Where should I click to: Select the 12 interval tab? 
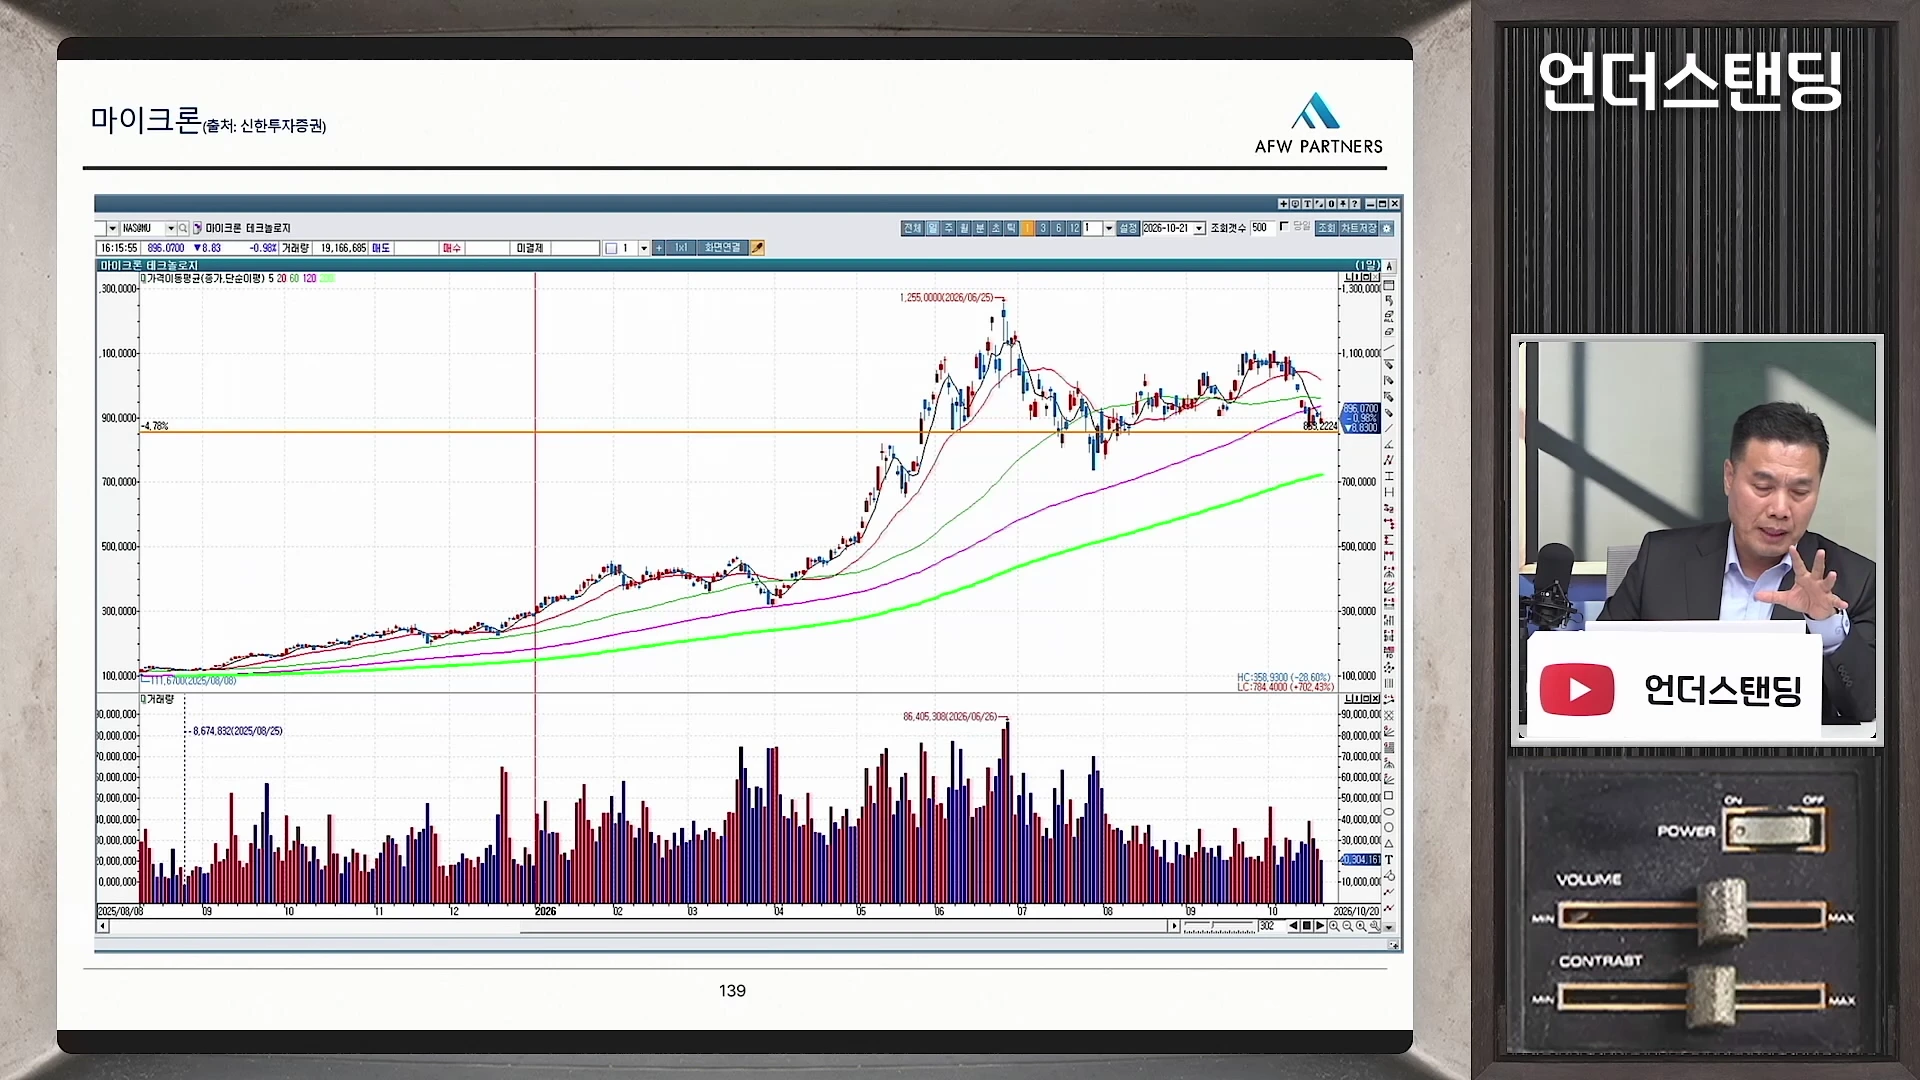tap(1074, 228)
